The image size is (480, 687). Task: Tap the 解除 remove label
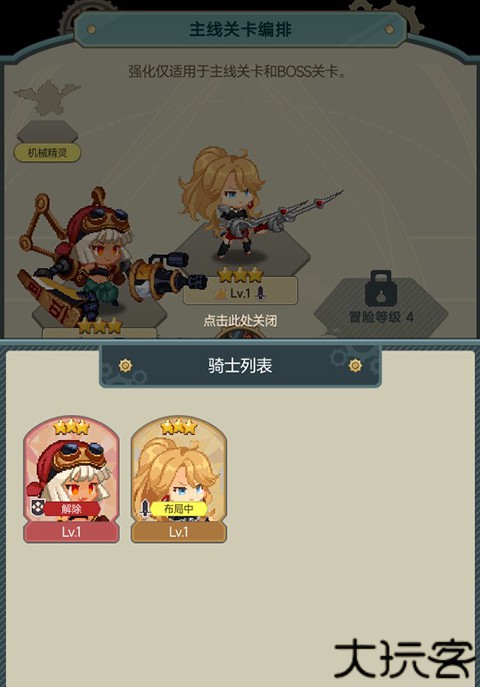[x=71, y=509]
